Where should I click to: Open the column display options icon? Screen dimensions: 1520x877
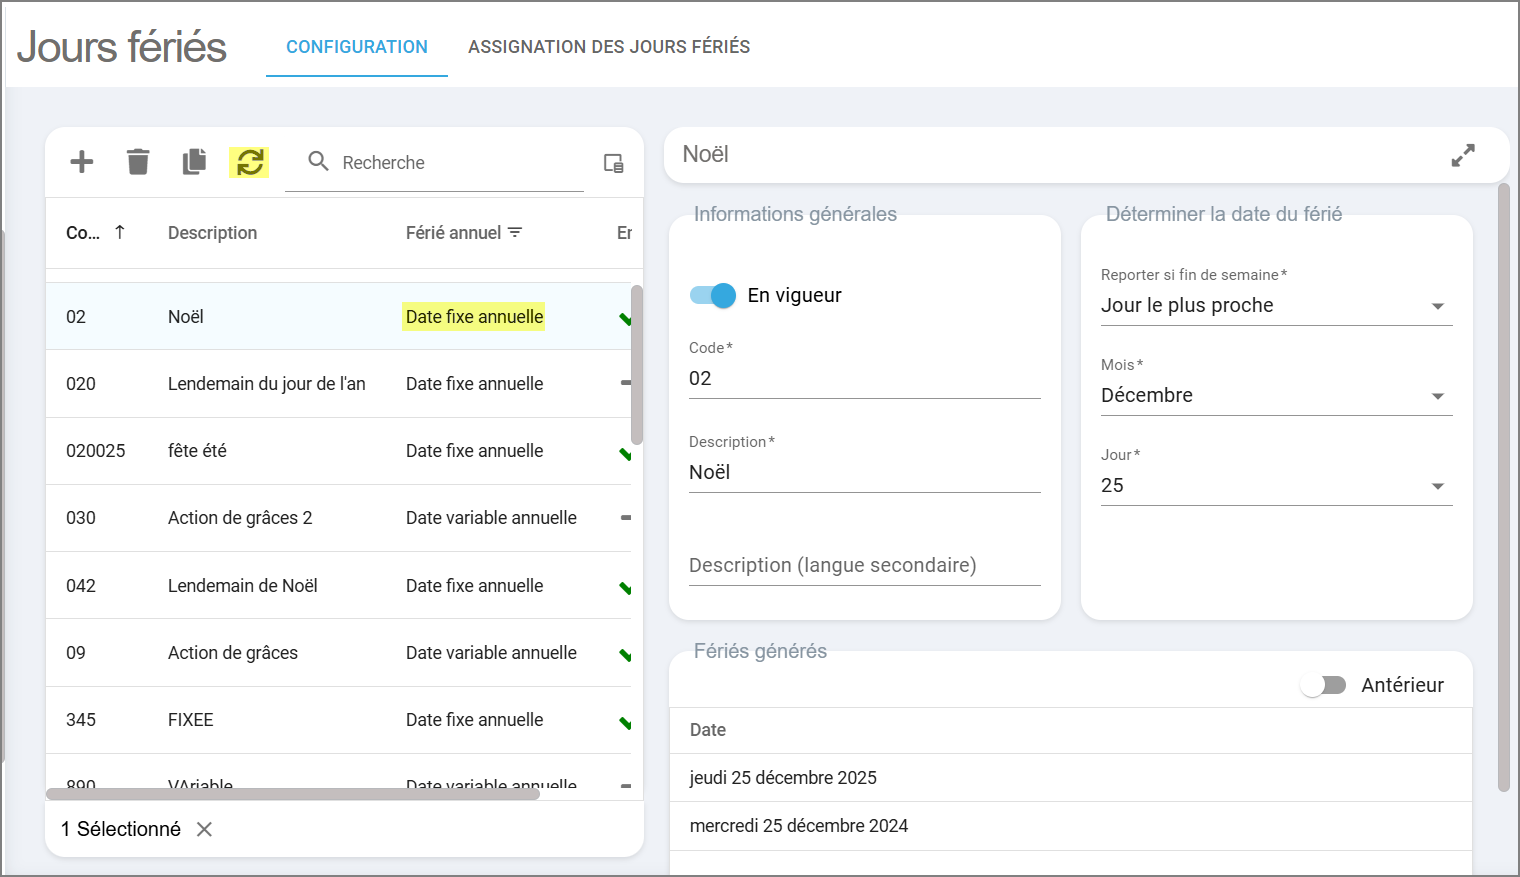click(x=613, y=163)
